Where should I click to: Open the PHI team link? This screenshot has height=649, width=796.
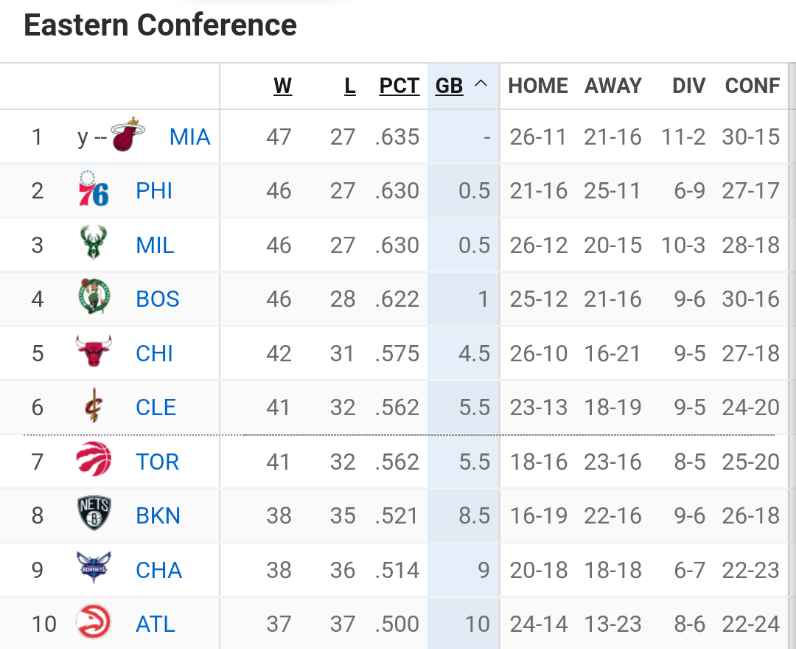tap(154, 191)
